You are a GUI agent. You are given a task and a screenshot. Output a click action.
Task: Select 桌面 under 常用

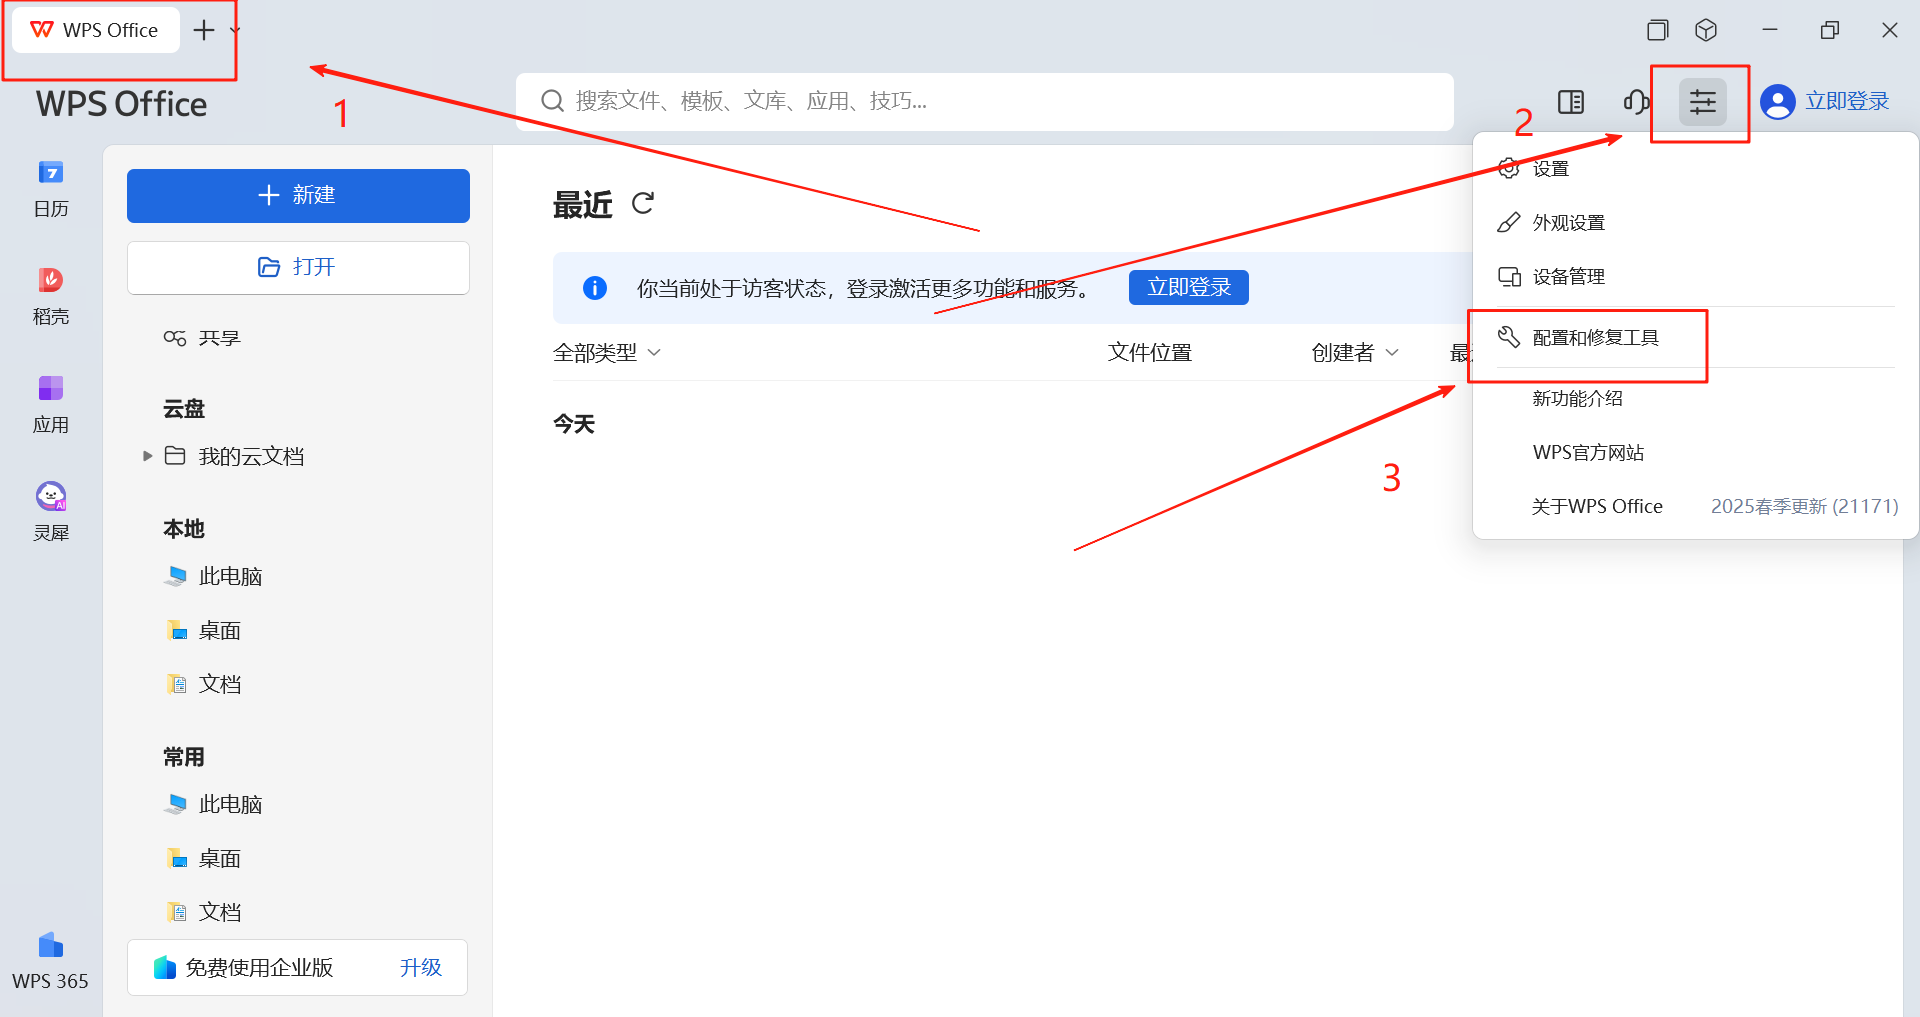204,858
